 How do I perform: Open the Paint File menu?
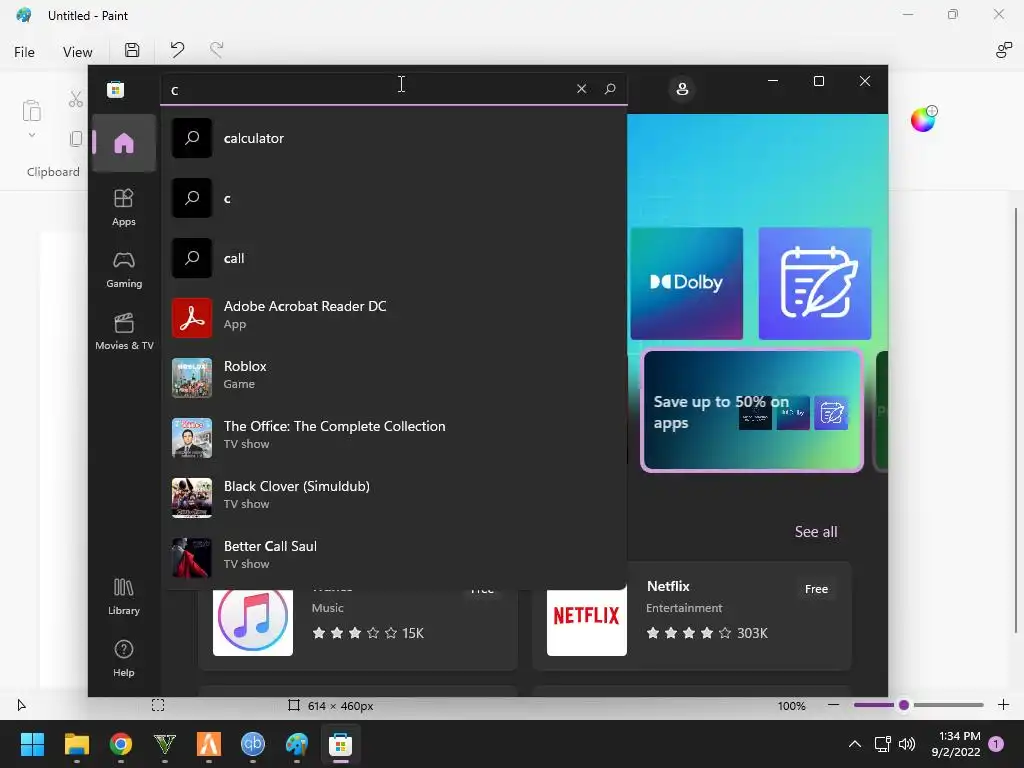(x=24, y=52)
